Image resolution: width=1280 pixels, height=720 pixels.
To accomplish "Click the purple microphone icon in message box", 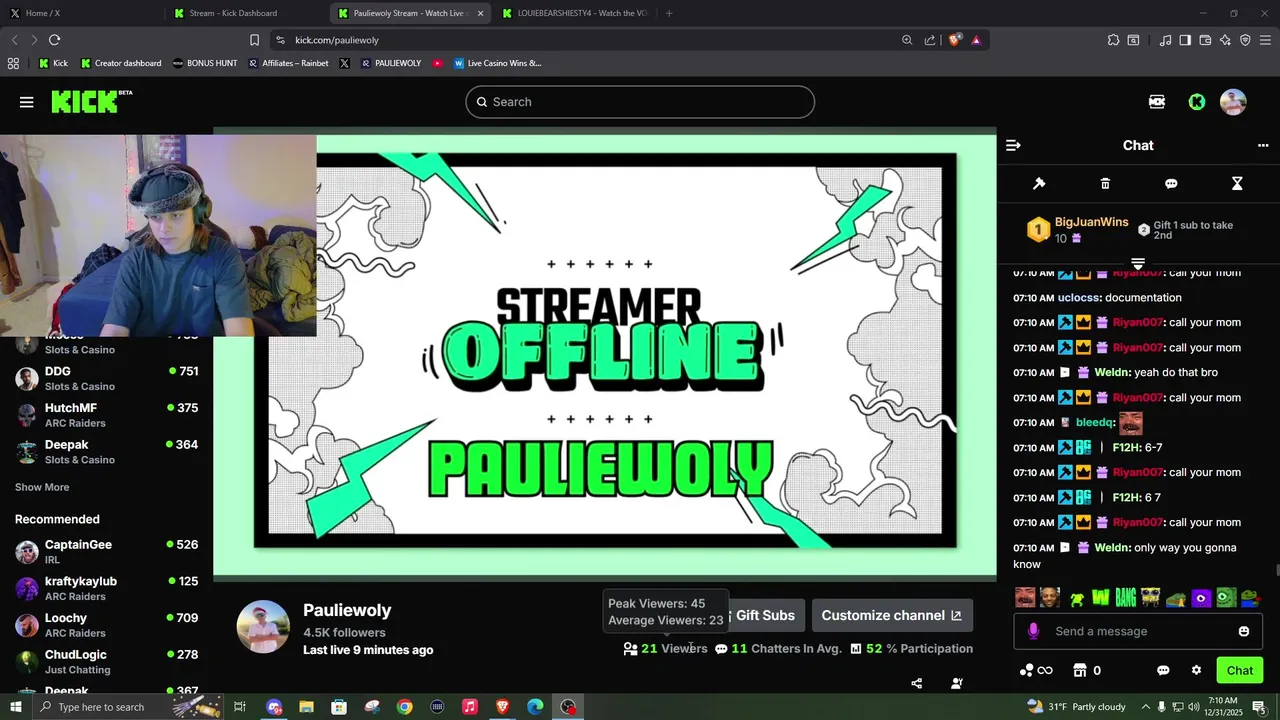I will tap(1033, 631).
